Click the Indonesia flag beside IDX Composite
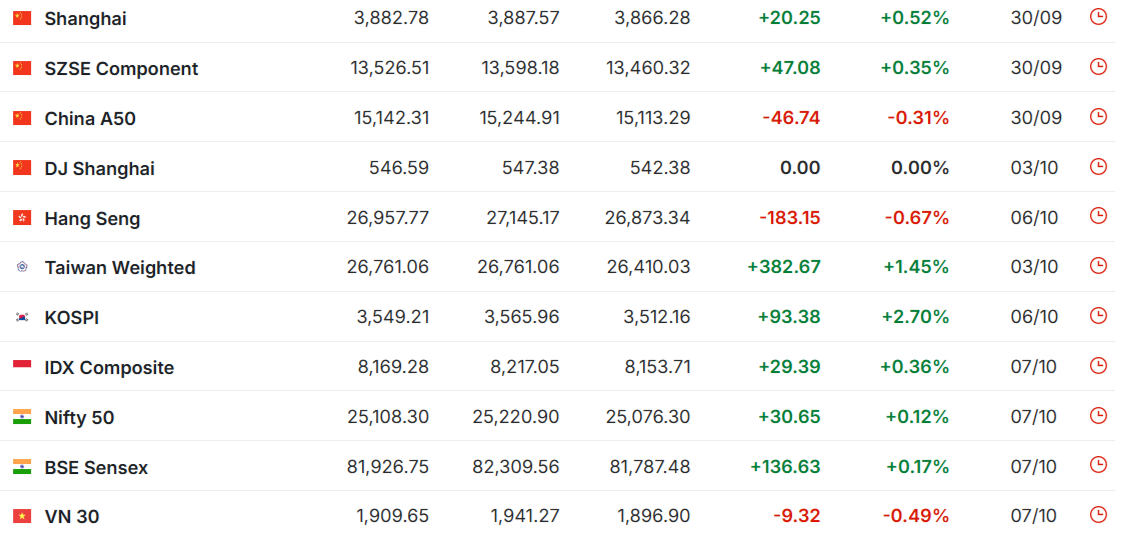Screen dimensions: 1124x537 pyautogui.click(x=22, y=367)
